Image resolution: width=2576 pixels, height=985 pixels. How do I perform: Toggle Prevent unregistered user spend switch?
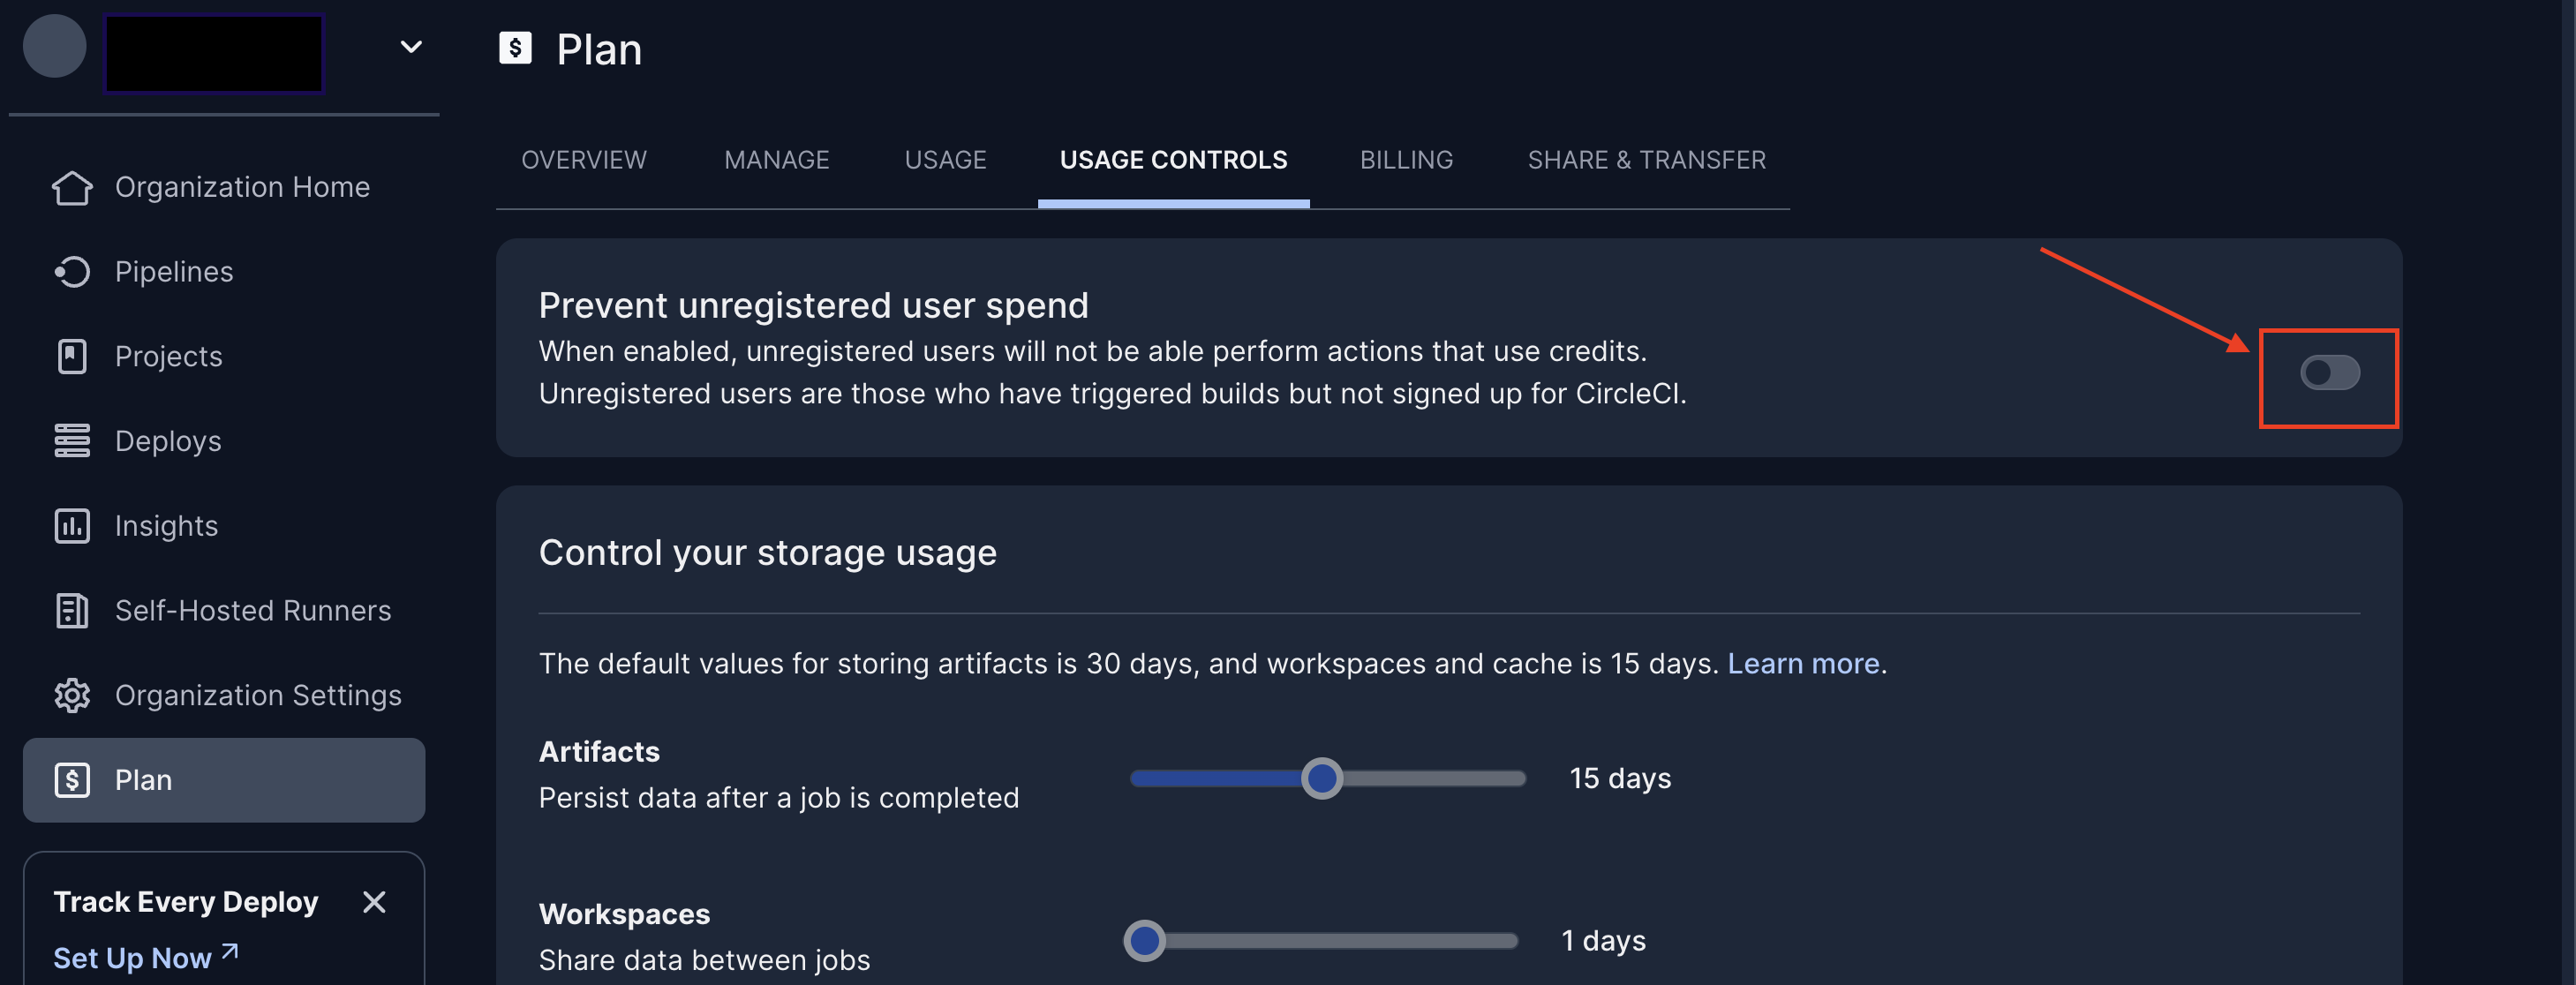(2329, 373)
